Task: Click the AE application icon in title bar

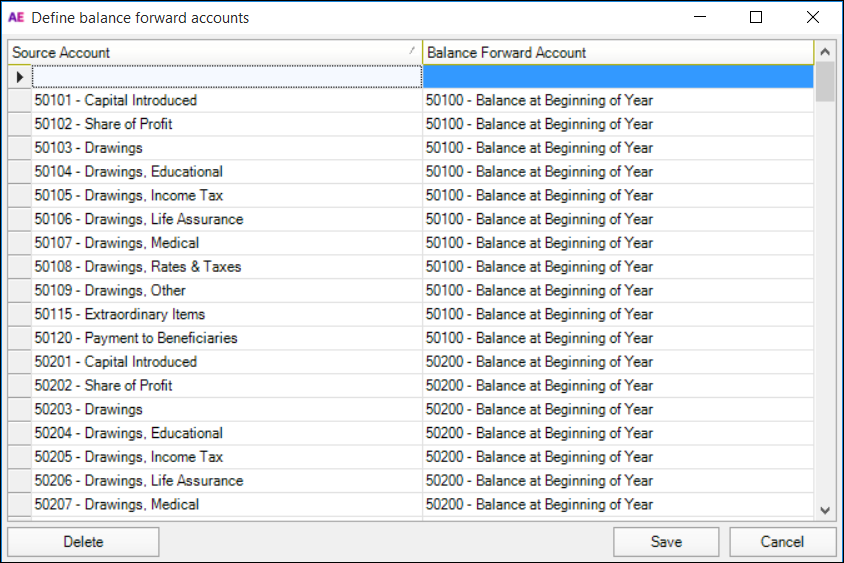Action: pos(16,18)
